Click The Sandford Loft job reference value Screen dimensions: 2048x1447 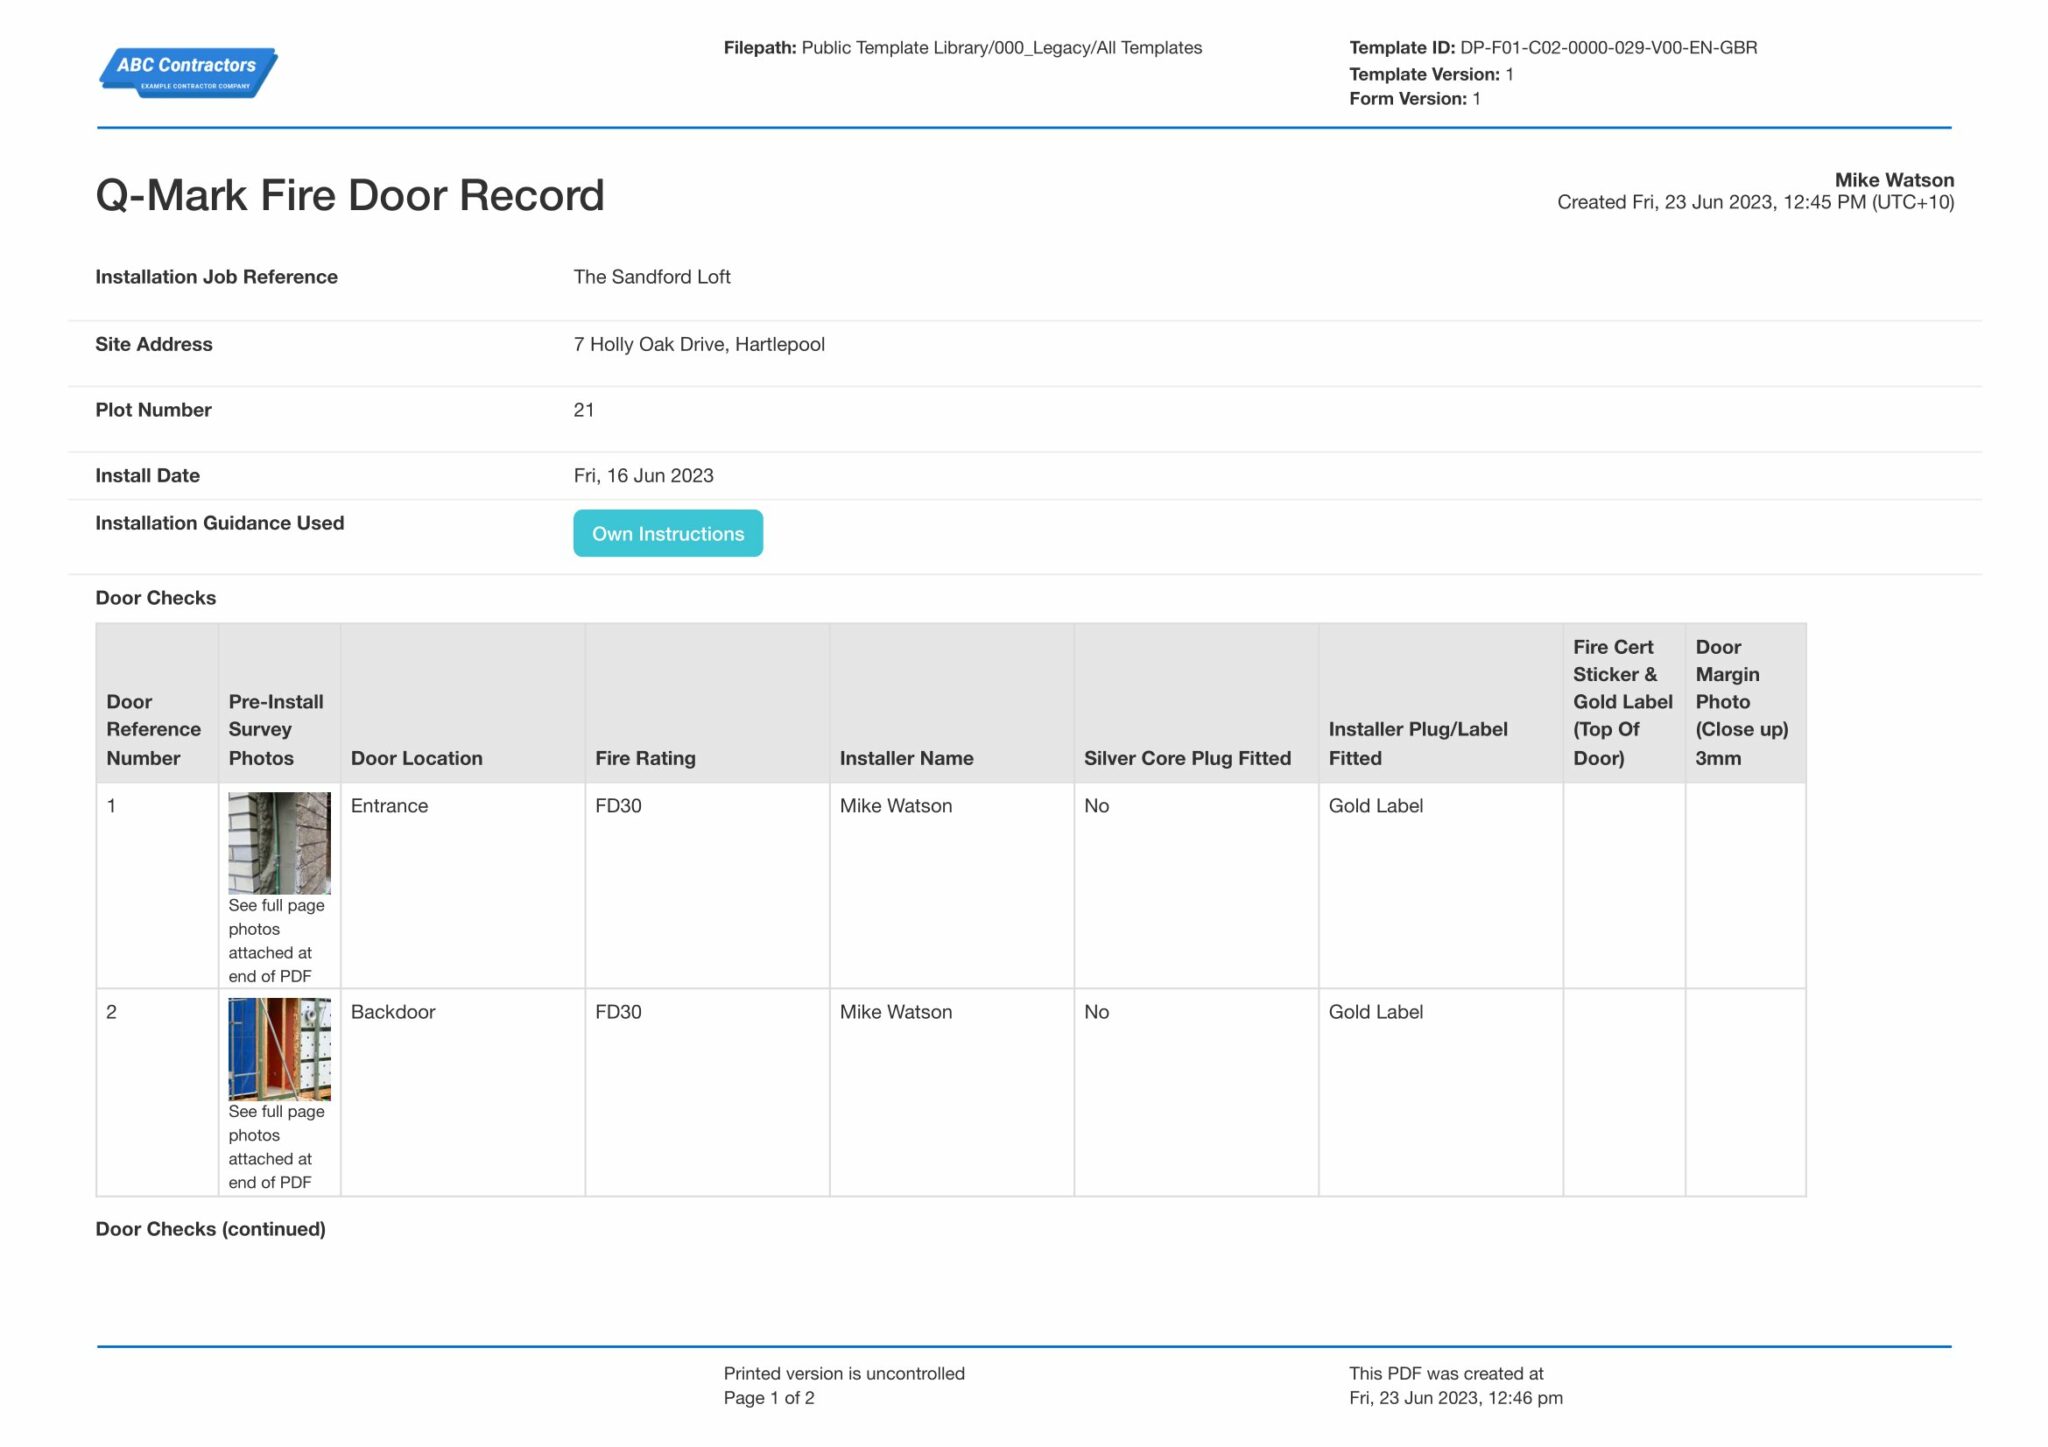pyautogui.click(x=652, y=277)
